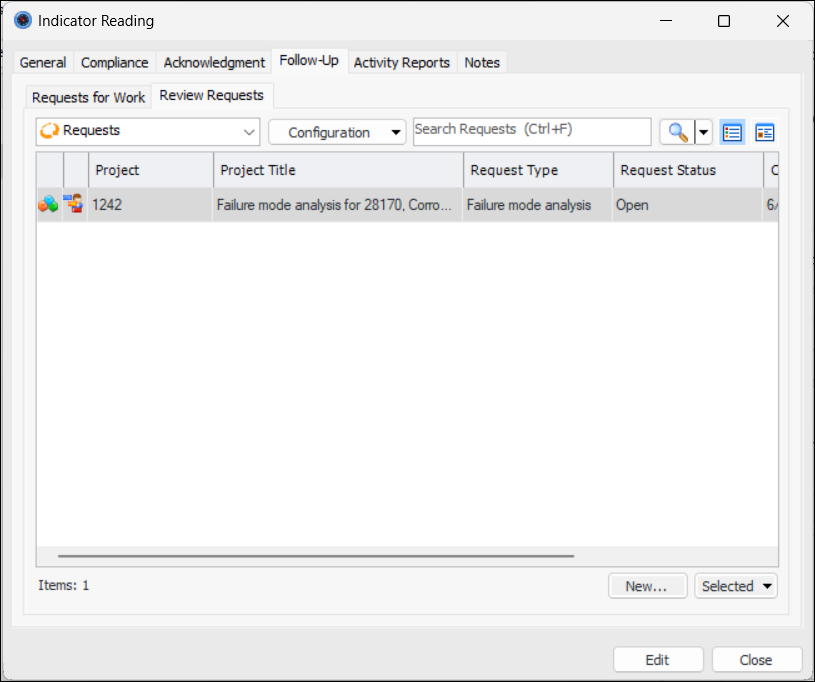Click the Close button at bottom
This screenshot has height=682, width=815.
[x=757, y=660]
